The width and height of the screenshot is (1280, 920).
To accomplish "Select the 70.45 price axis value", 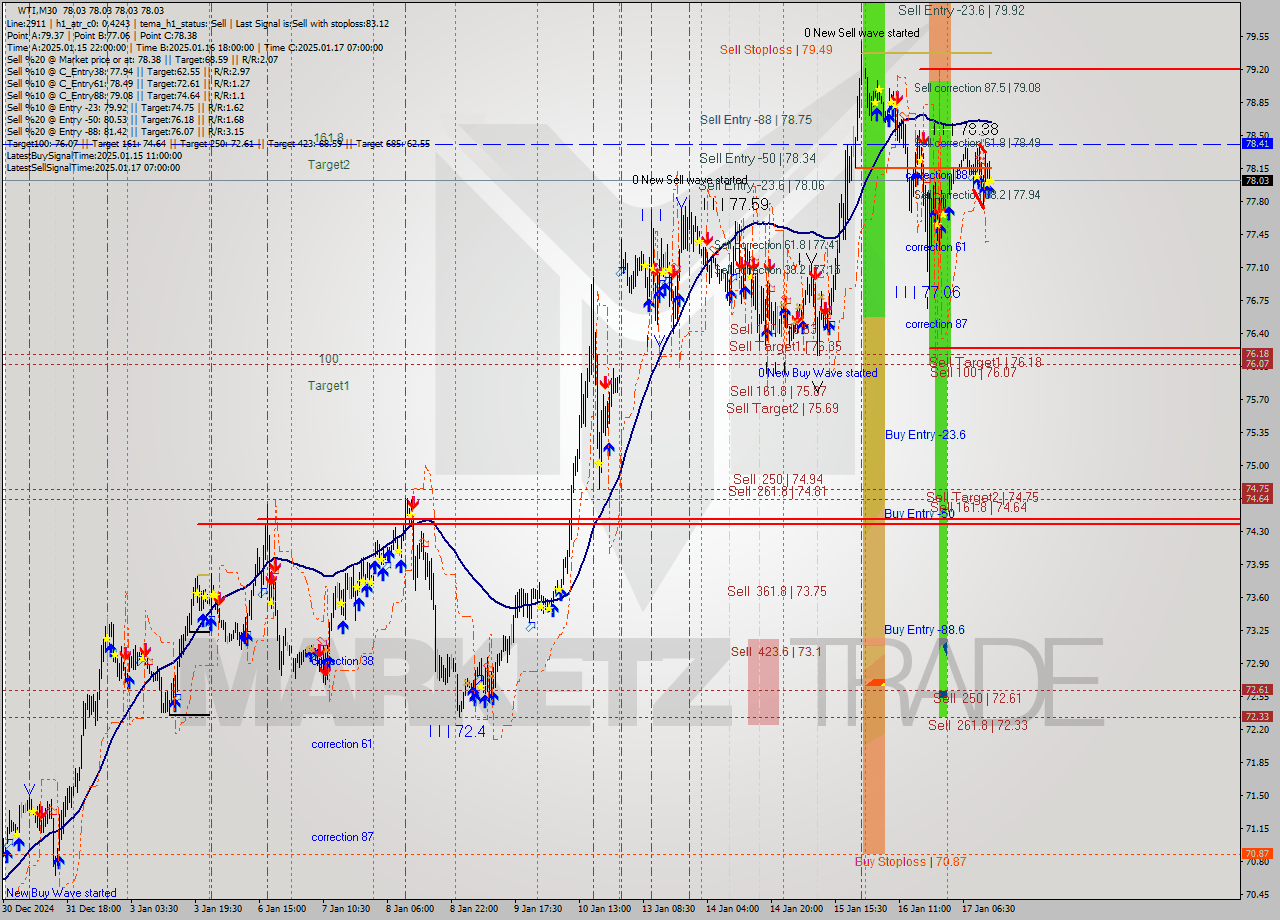I will pos(1257,894).
